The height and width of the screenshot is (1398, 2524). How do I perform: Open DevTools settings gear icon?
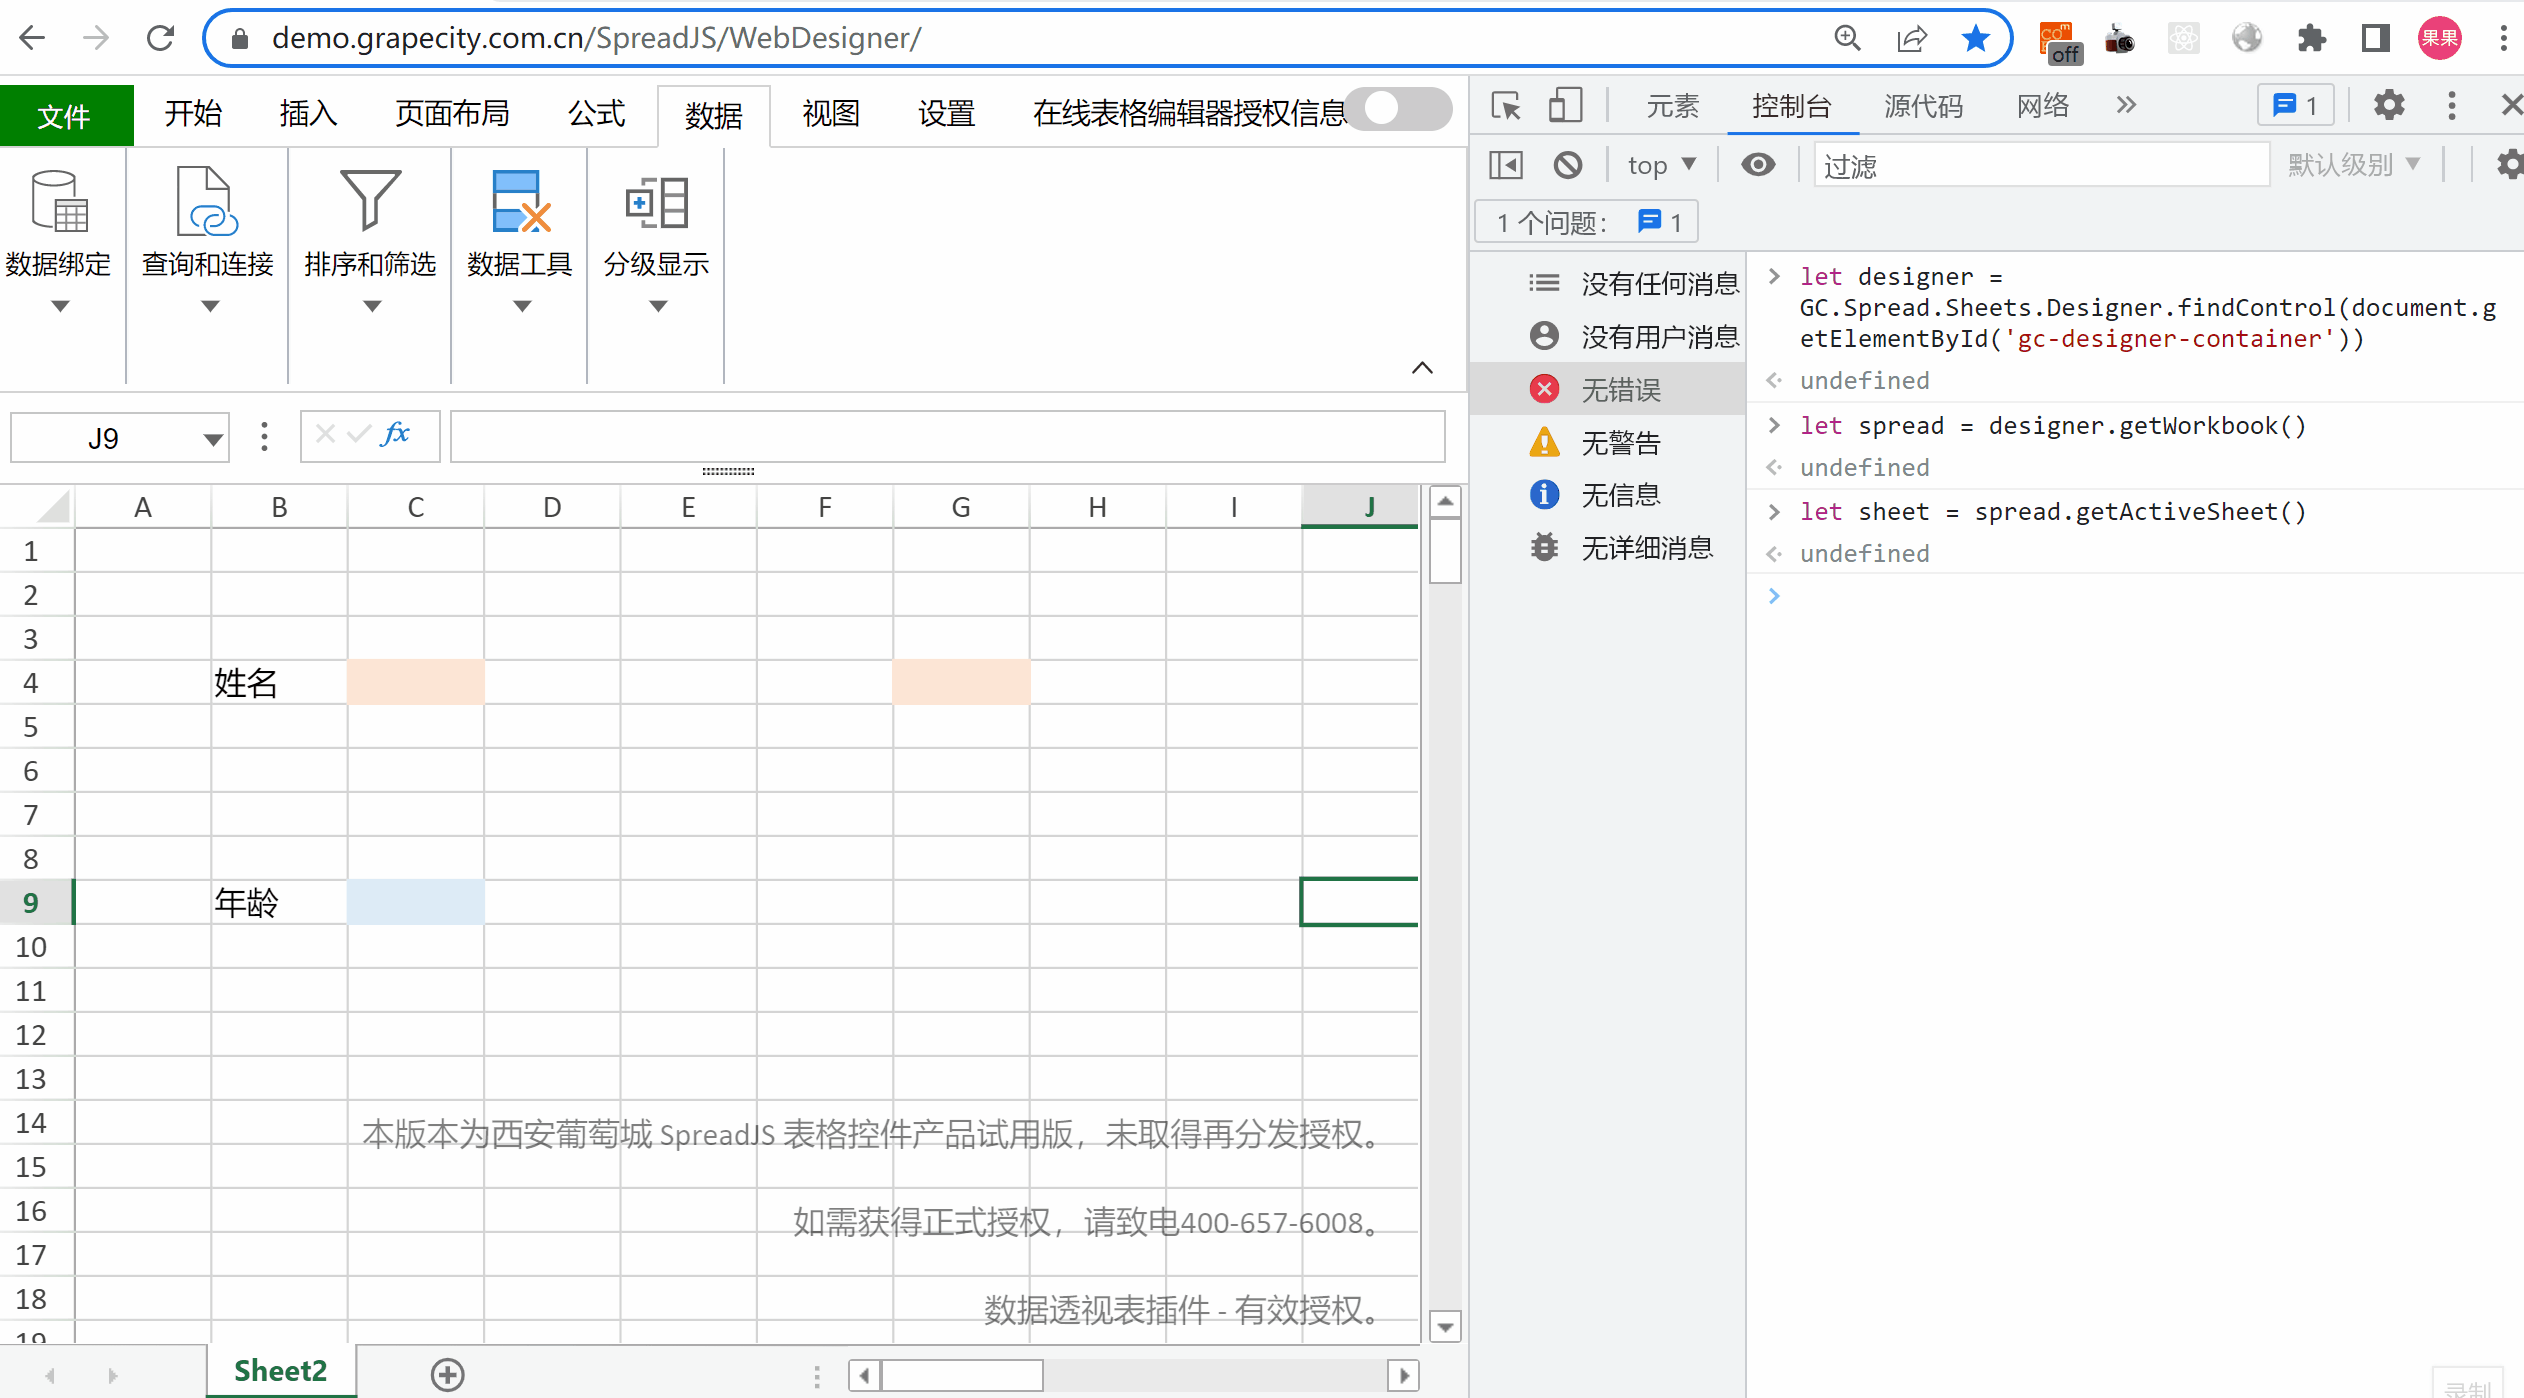tap(2389, 105)
